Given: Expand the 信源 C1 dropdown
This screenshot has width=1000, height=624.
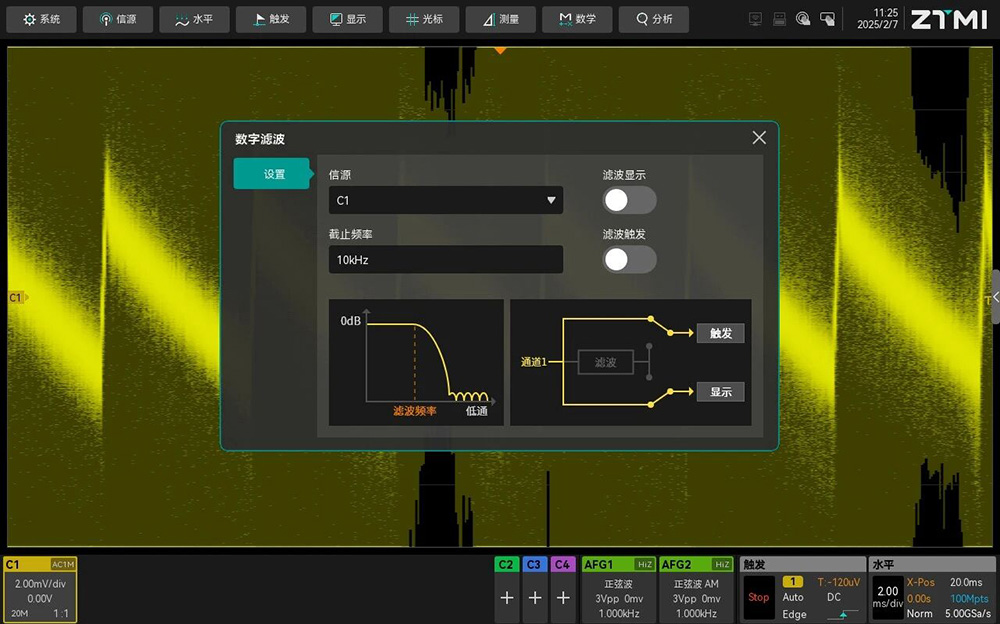Looking at the screenshot, I should click(445, 200).
